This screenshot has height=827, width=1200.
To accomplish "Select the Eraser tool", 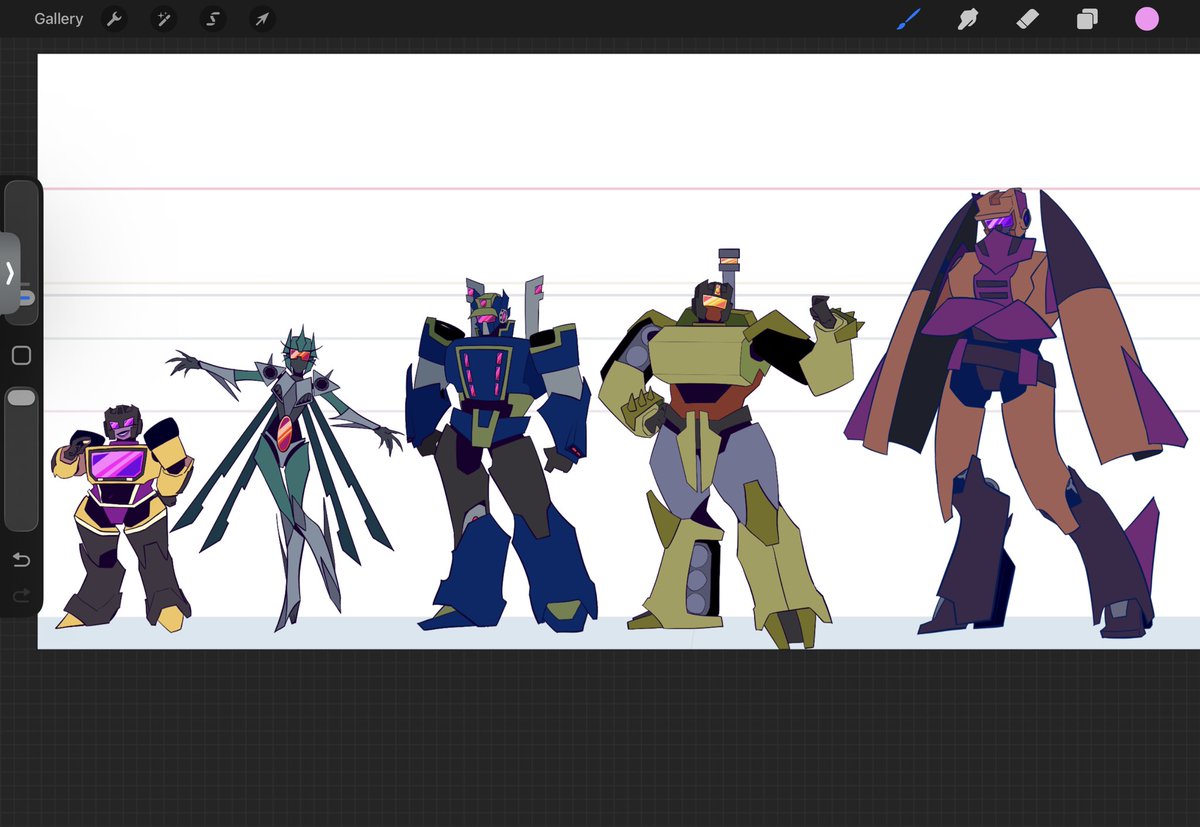I will coord(1027,19).
